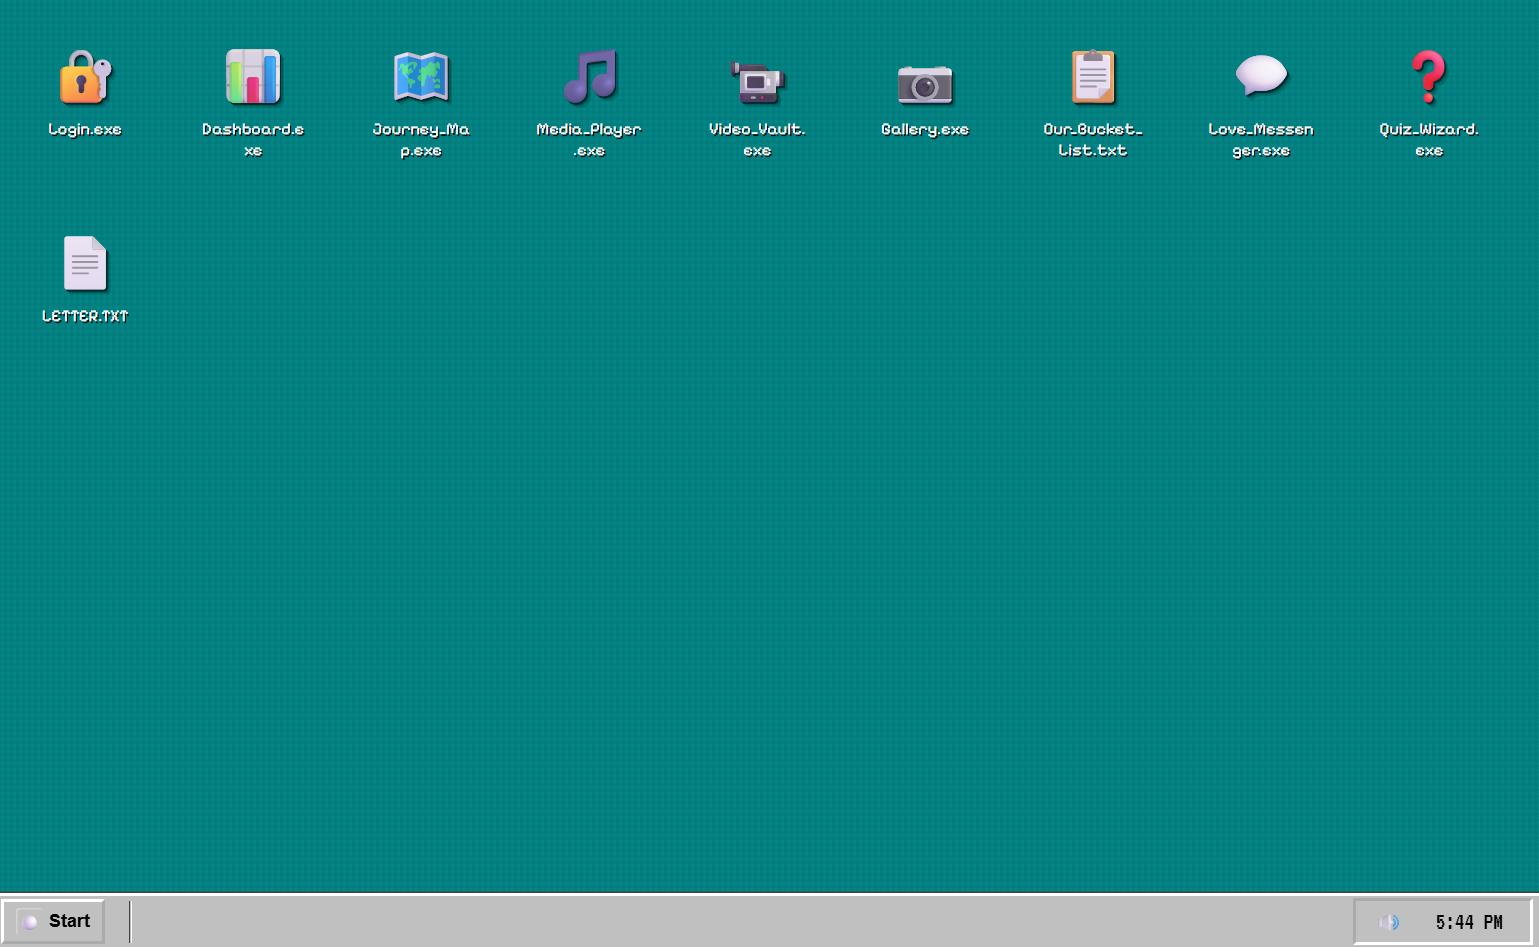
Task: Click the "Media_Player.exe" filename label
Action: coord(589,140)
